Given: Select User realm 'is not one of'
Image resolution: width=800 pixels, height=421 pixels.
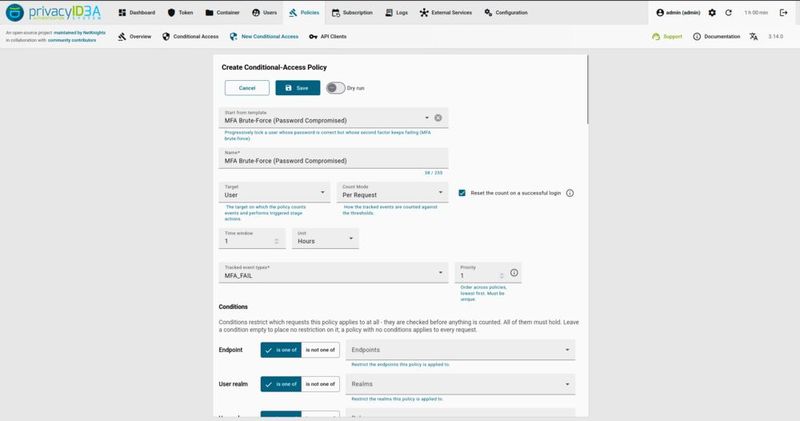Looking at the screenshot, I should 320,384.
